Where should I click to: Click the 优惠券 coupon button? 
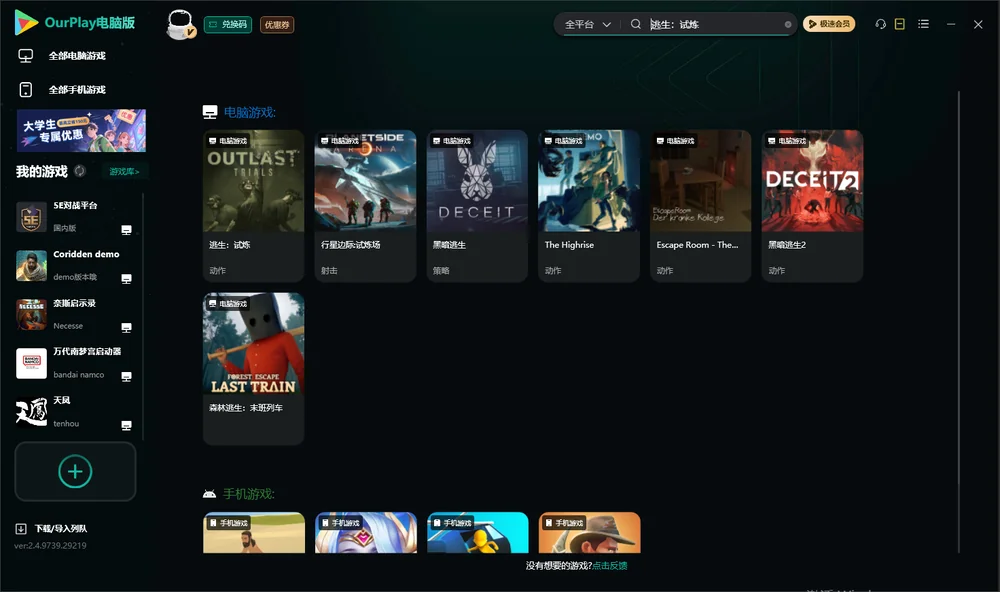[x=277, y=24]
